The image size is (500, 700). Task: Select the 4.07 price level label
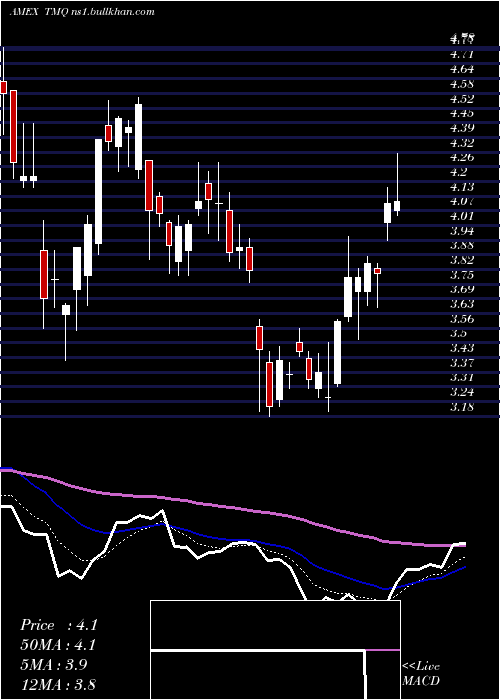coord(462,202)
